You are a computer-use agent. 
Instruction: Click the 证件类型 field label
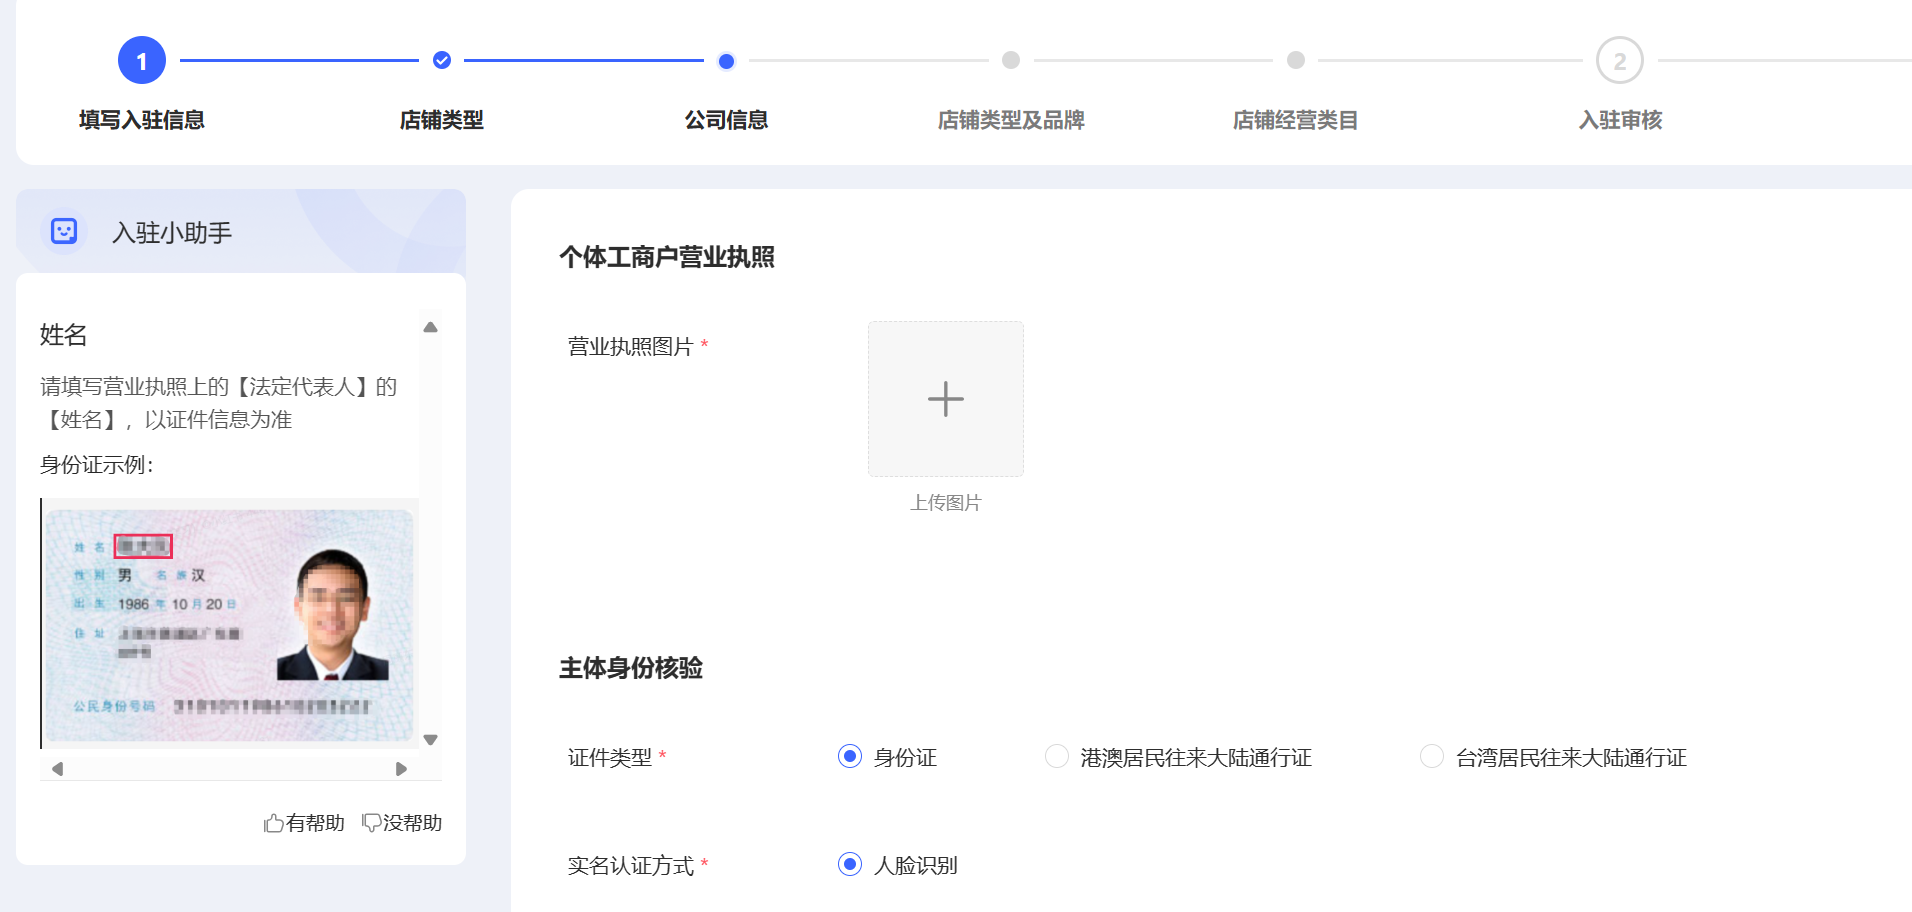click(x=610, y=758)
